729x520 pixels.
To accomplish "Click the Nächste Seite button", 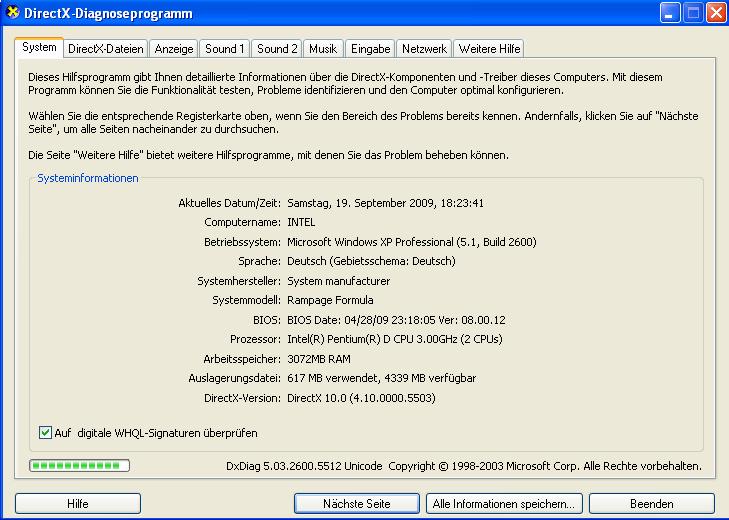I will click(x=357, y=503).
